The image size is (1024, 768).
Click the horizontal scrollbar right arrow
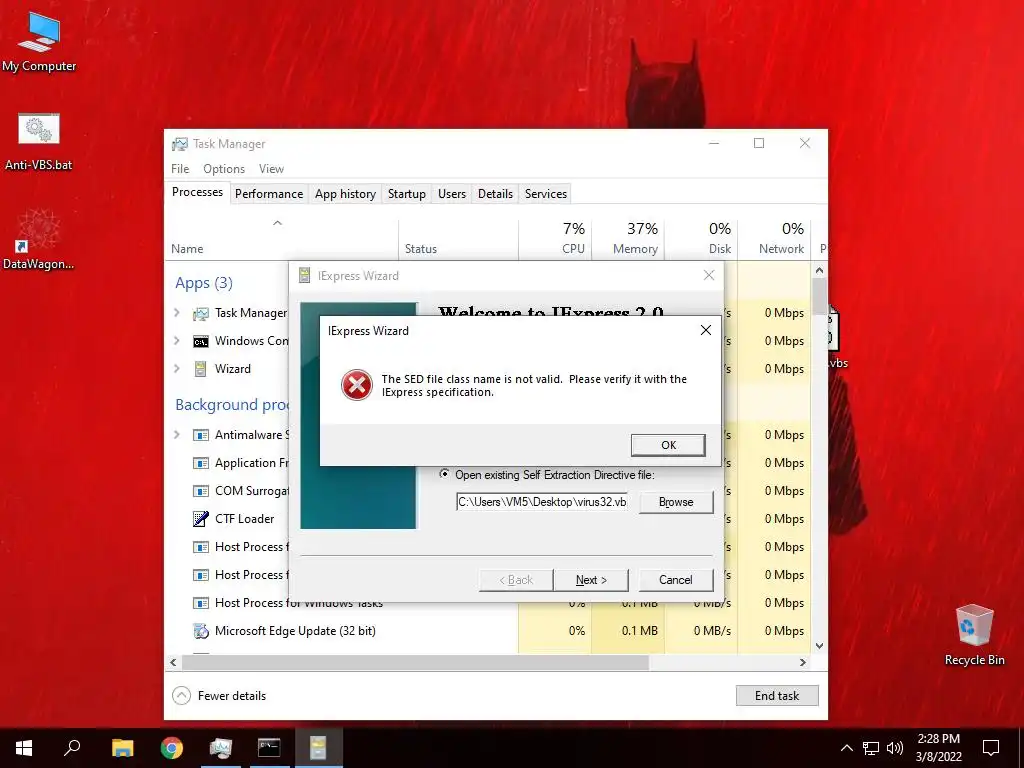(x=803, y=662)
